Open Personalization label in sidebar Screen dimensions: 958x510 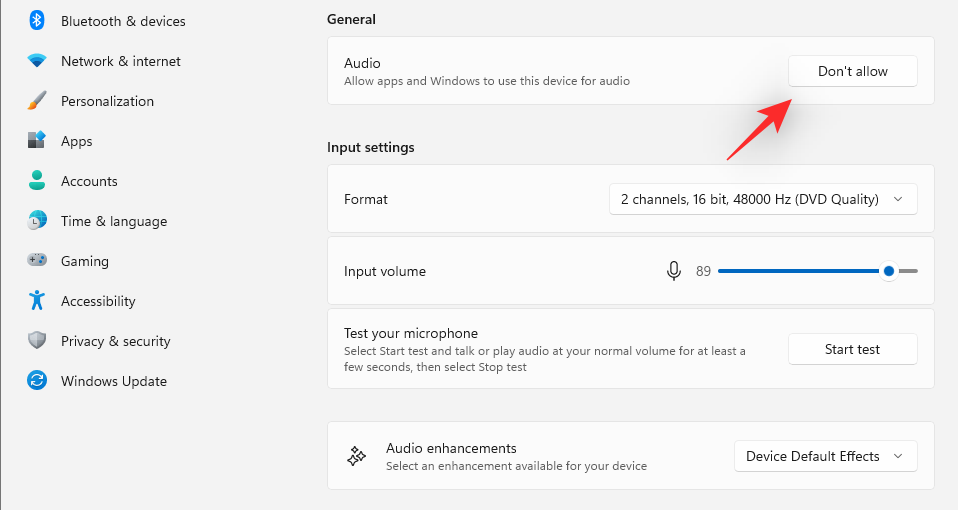coord(107,101)
